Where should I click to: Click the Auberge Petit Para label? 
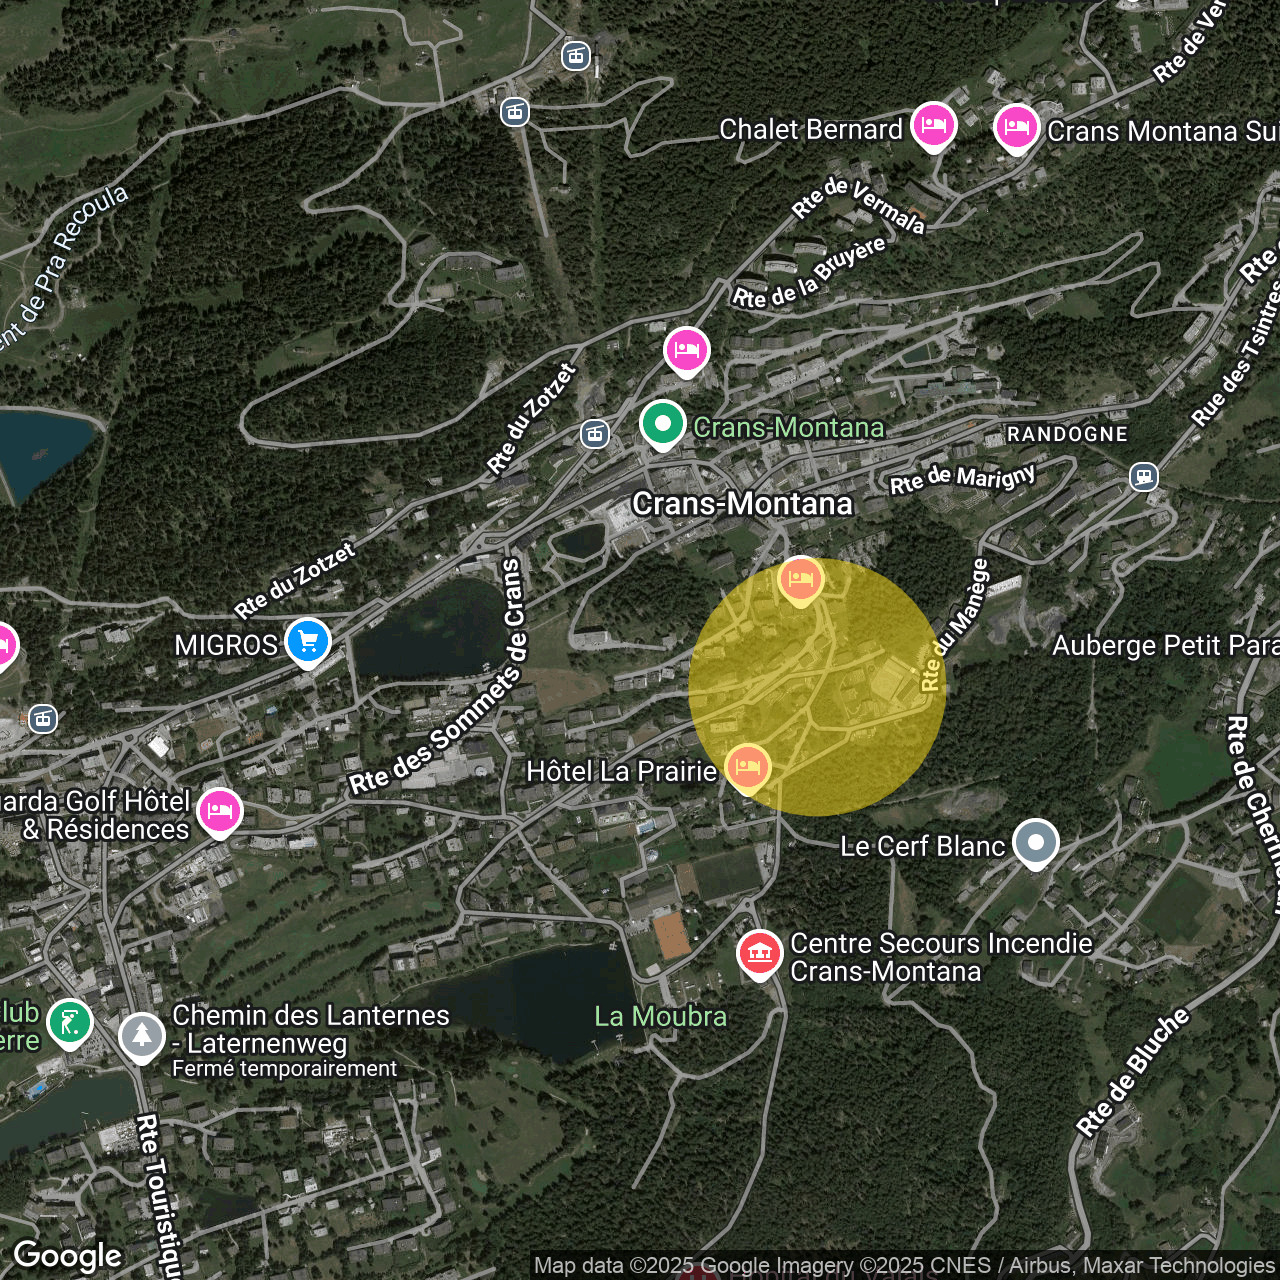(x=1165, y=646)
